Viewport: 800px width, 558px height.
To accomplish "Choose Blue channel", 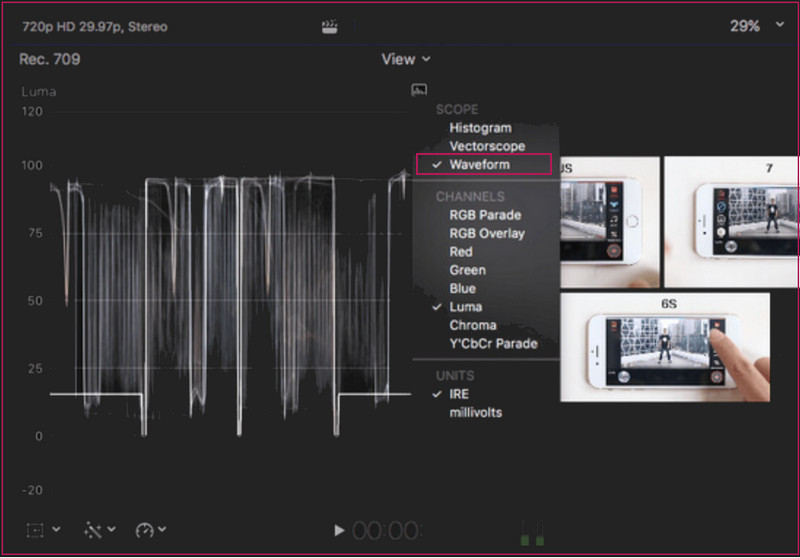I will pos(462,289).
